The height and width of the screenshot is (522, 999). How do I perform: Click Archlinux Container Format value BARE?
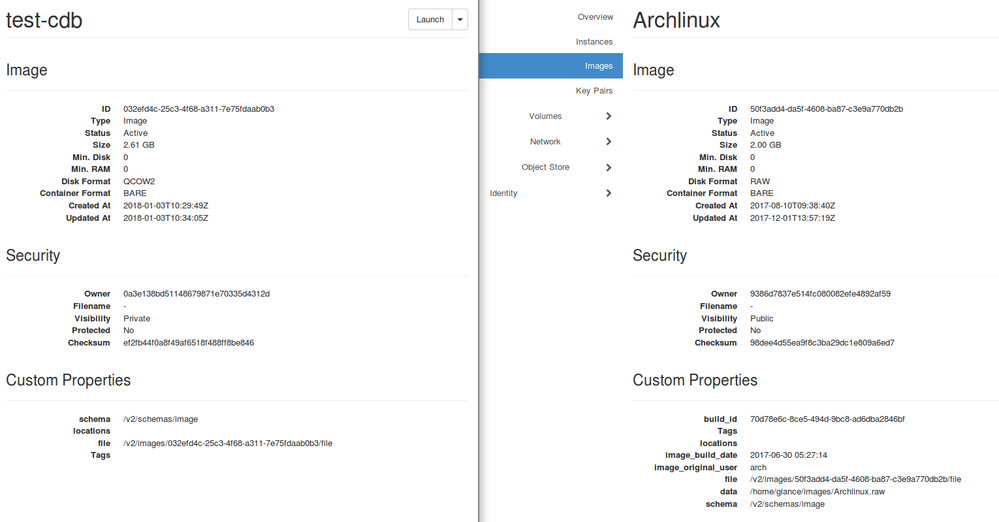coord(762,193)
